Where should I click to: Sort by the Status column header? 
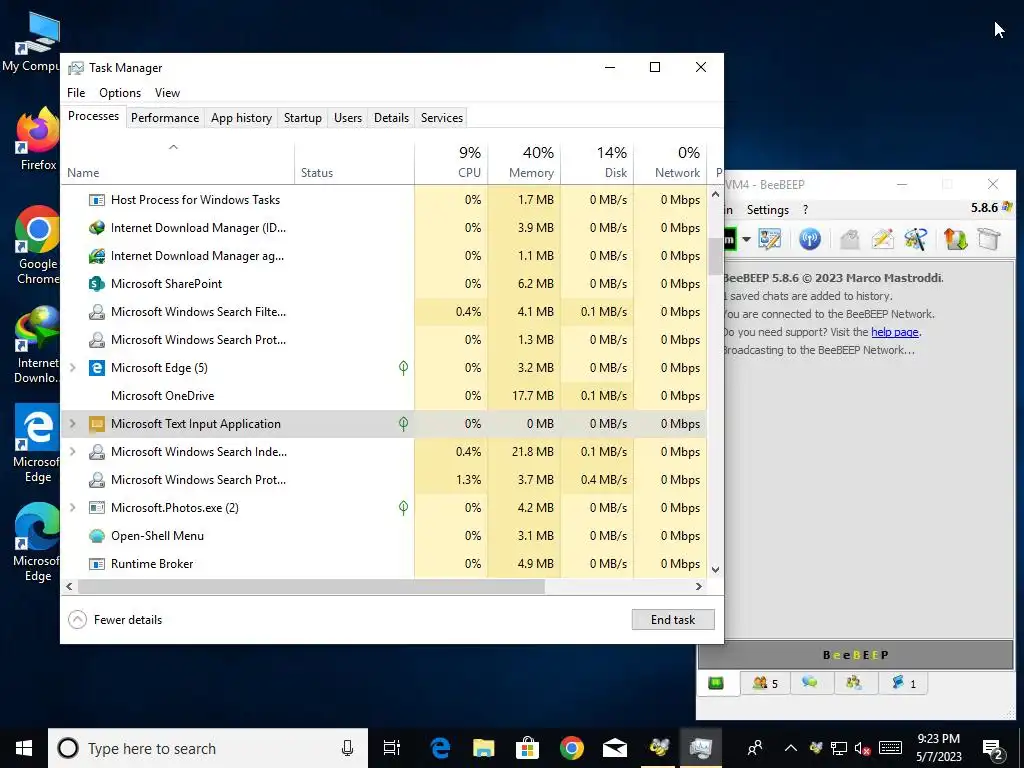(x=354, y=162)
